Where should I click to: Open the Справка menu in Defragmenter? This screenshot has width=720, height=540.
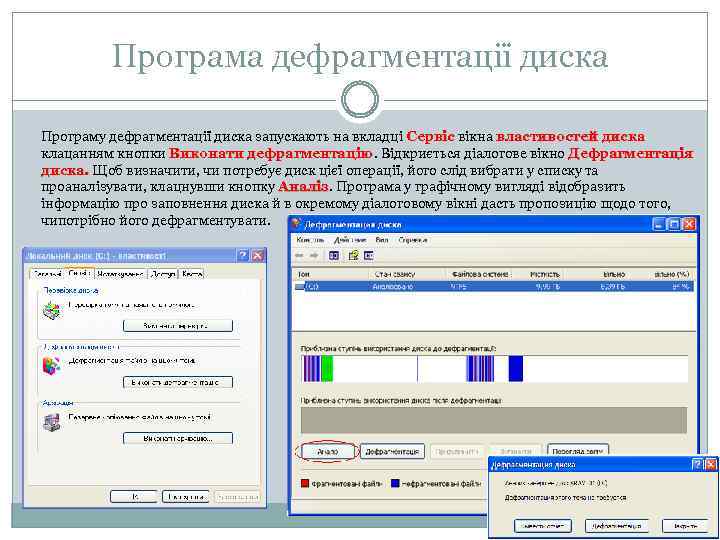tap(413, 240)
